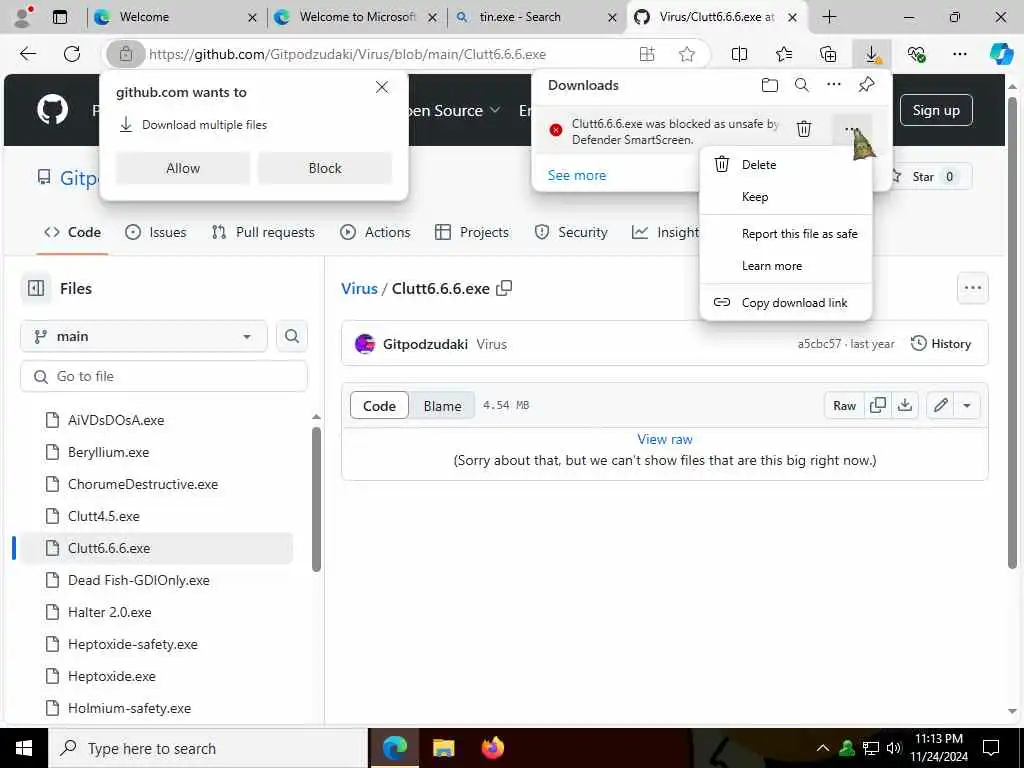Open the tab actions menu icon near the profile
The image size is (1024, 768).
tap(59, 18)
